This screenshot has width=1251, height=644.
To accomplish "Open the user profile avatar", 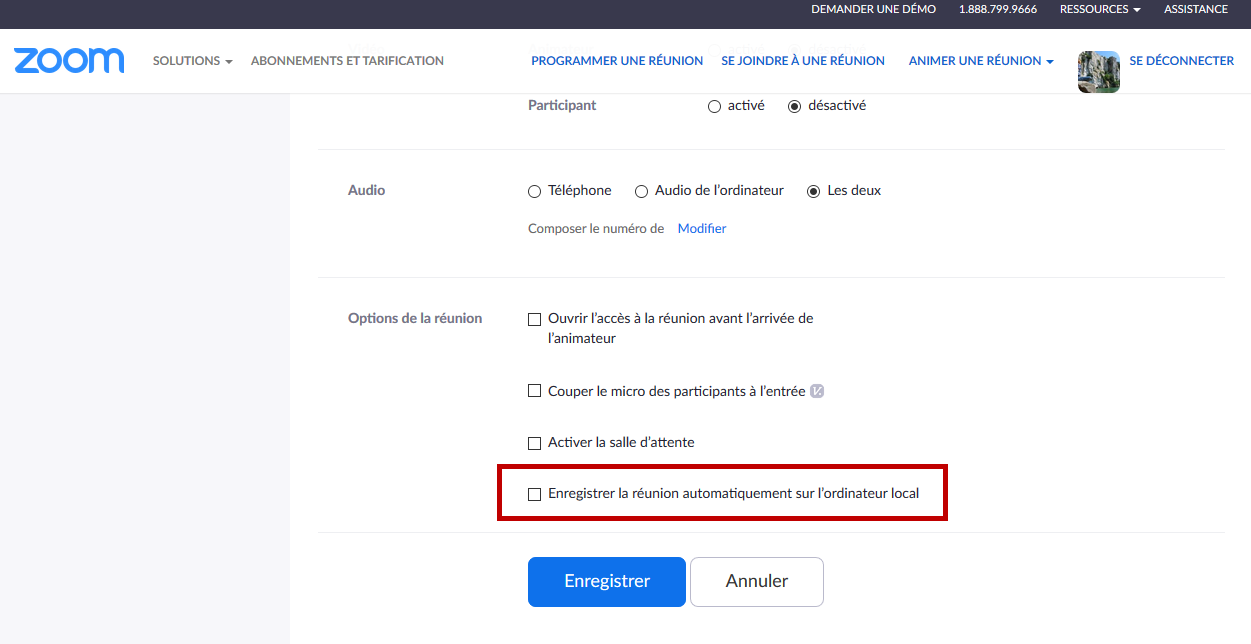I will coord(1099,72).
